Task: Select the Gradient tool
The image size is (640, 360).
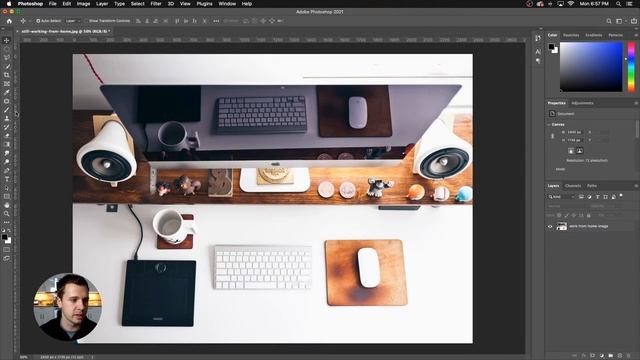Action: point(7,144)
